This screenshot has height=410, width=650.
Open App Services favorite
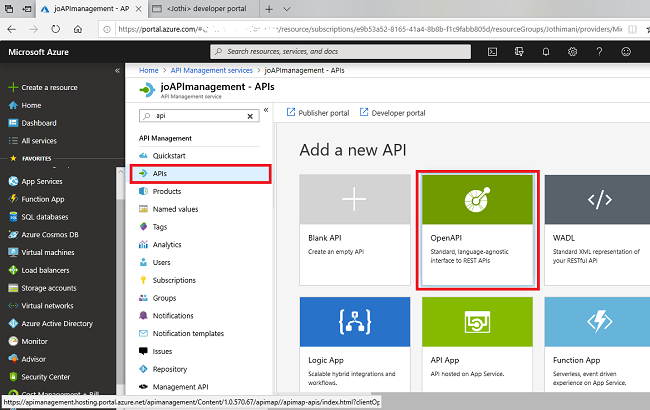coord(41,182)
